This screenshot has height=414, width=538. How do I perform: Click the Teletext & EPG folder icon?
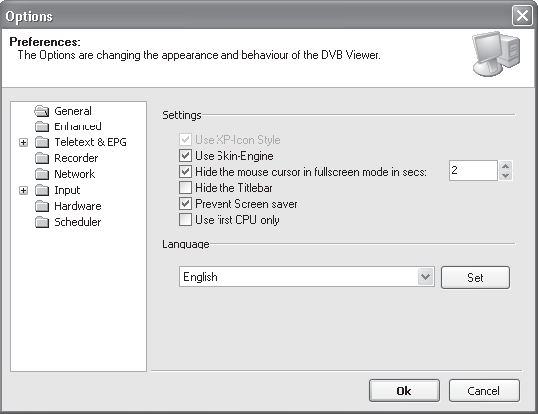42,142
